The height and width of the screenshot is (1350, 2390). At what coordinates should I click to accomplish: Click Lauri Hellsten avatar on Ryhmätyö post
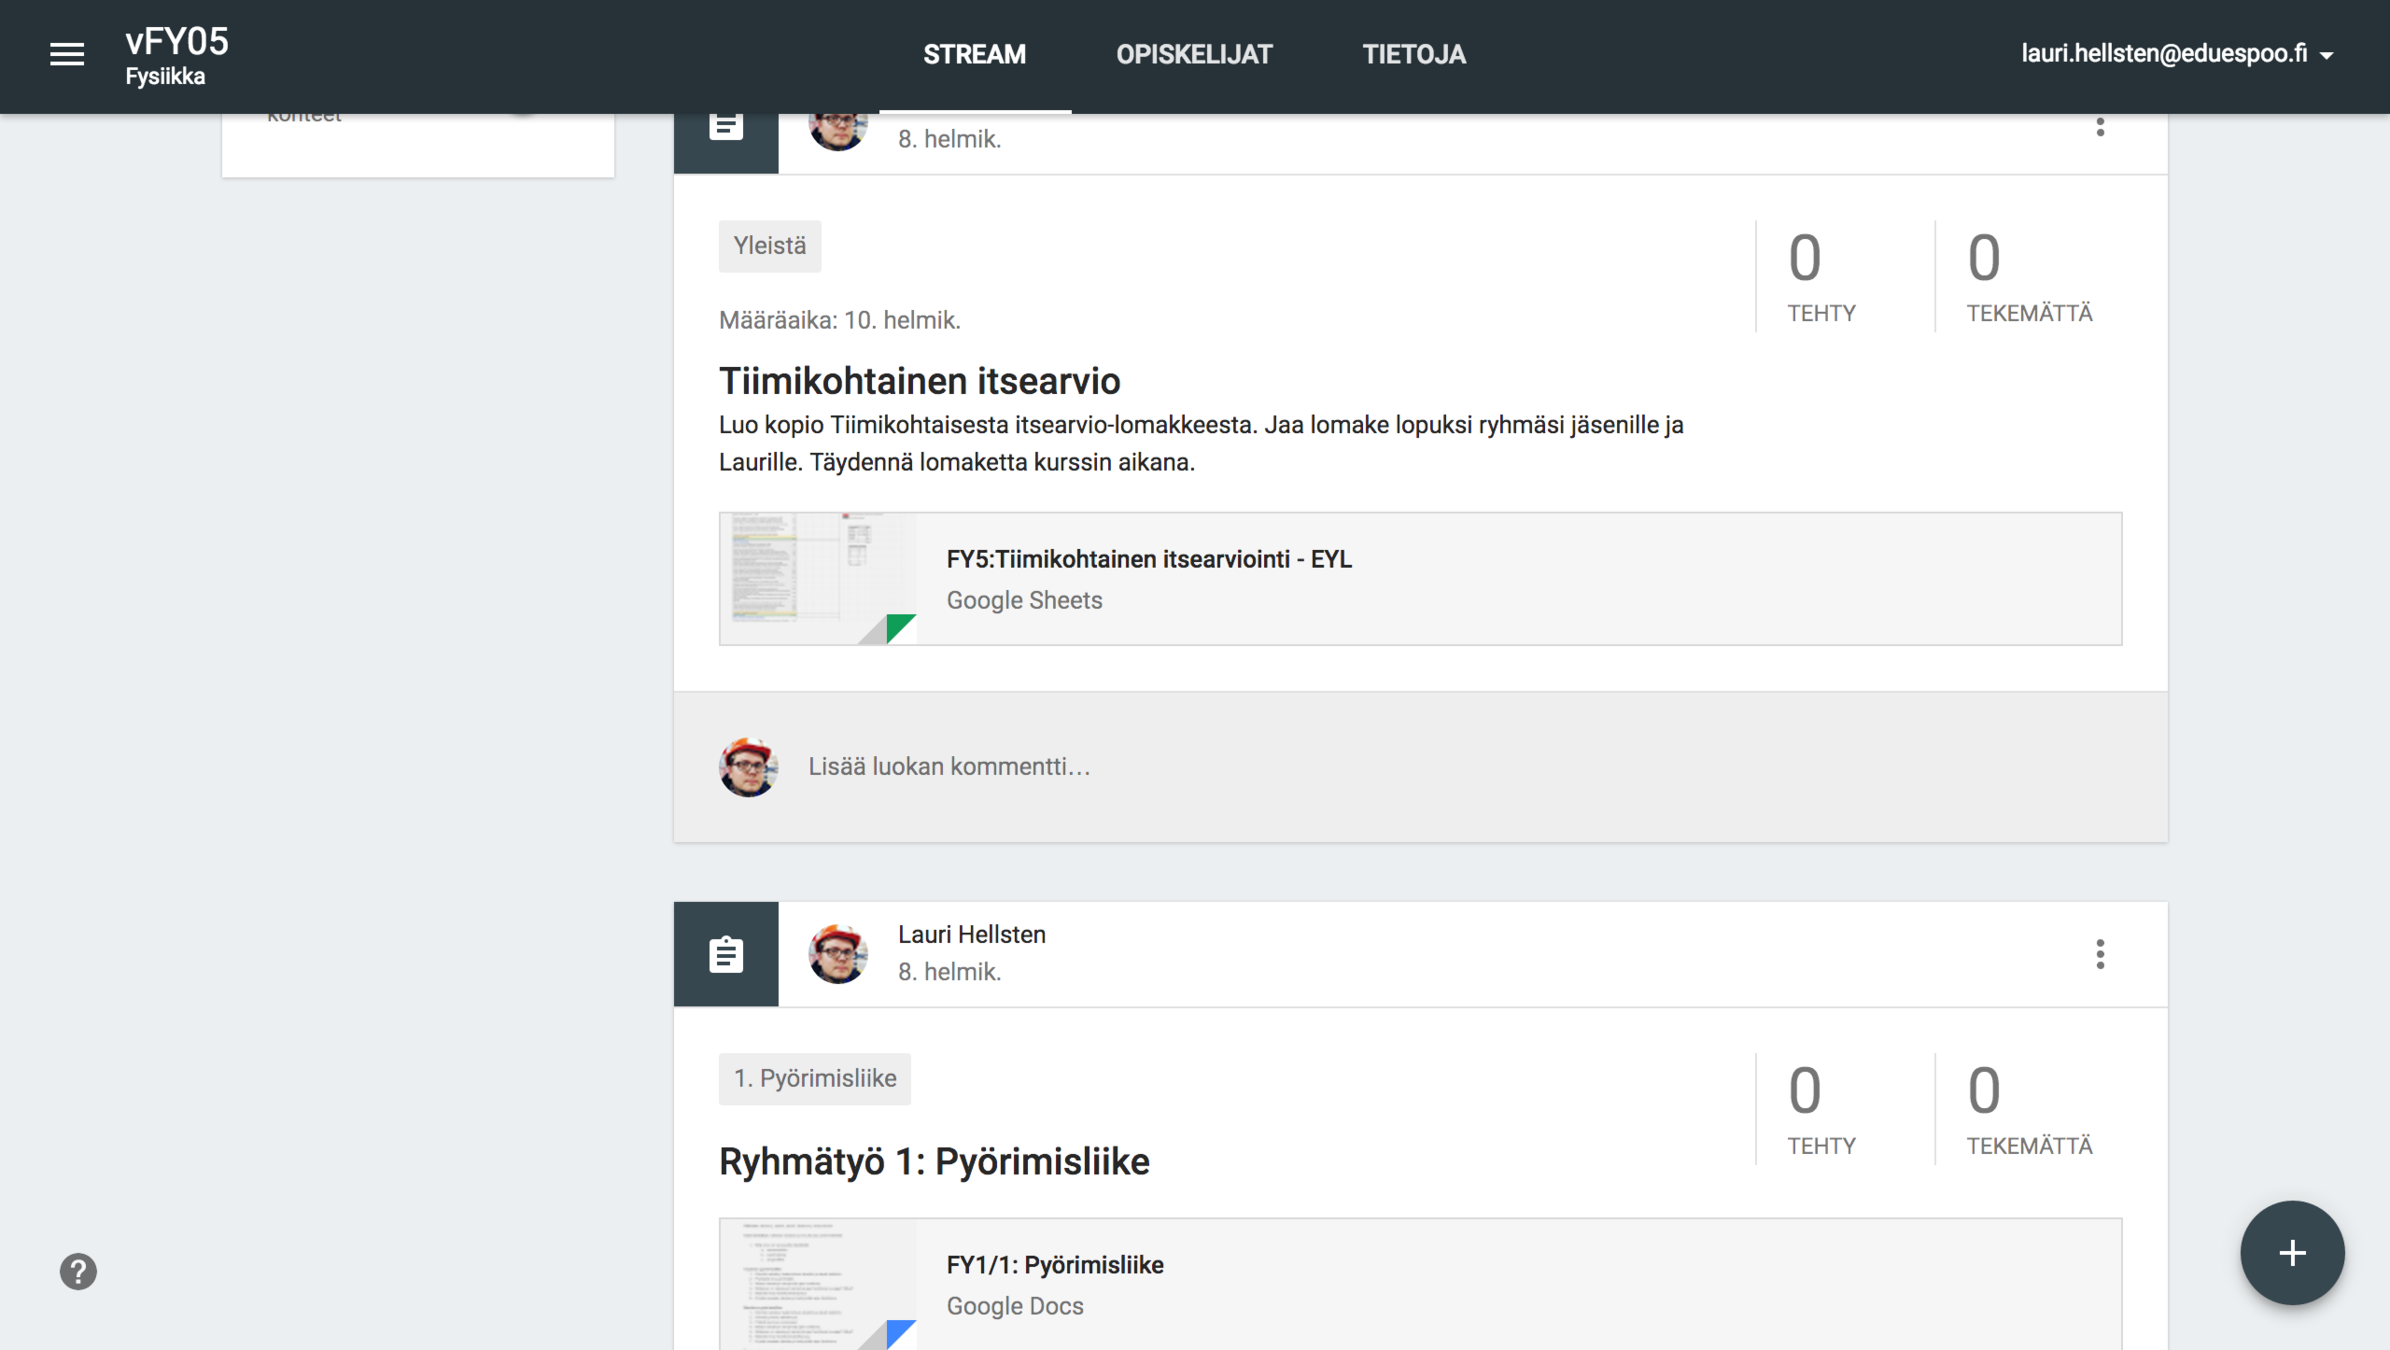(x=838, y=953)
